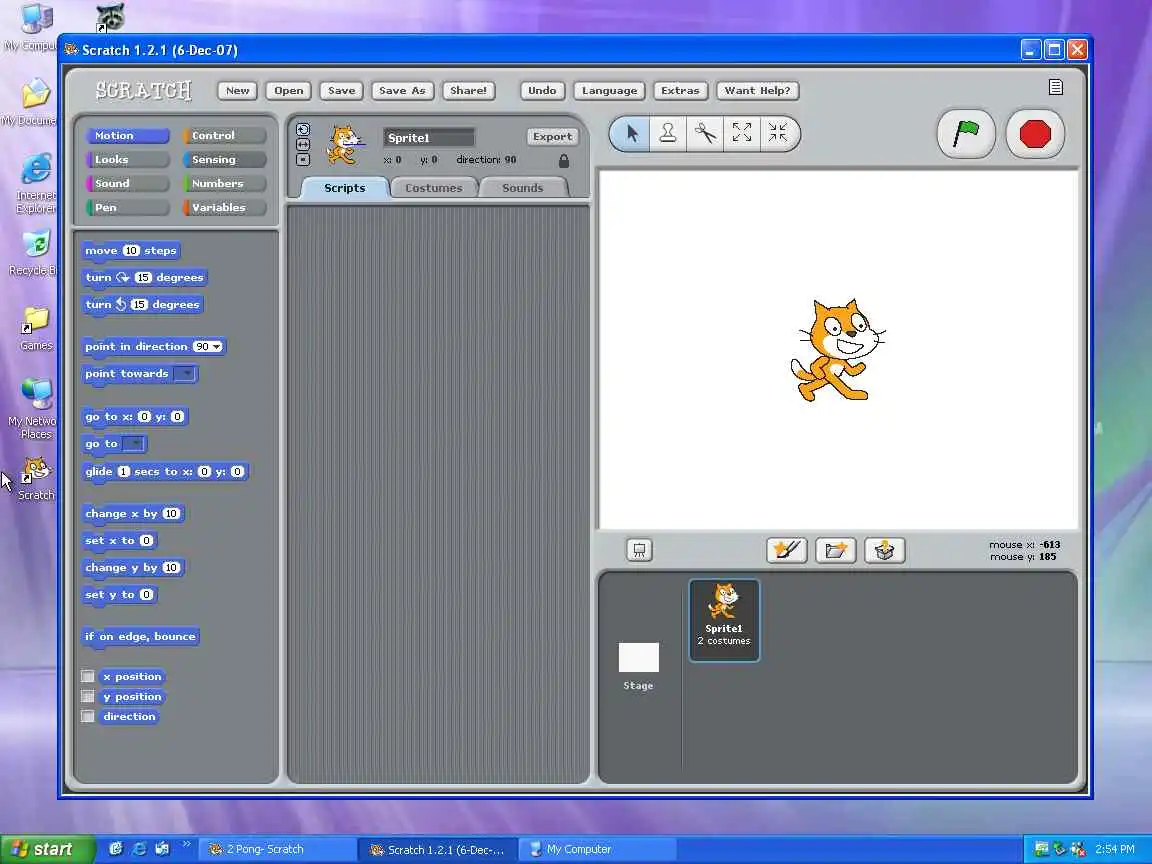The image size is (1152, 864).
Task: Click the sprite thumbnail beside name field
Action: [344, 145]
